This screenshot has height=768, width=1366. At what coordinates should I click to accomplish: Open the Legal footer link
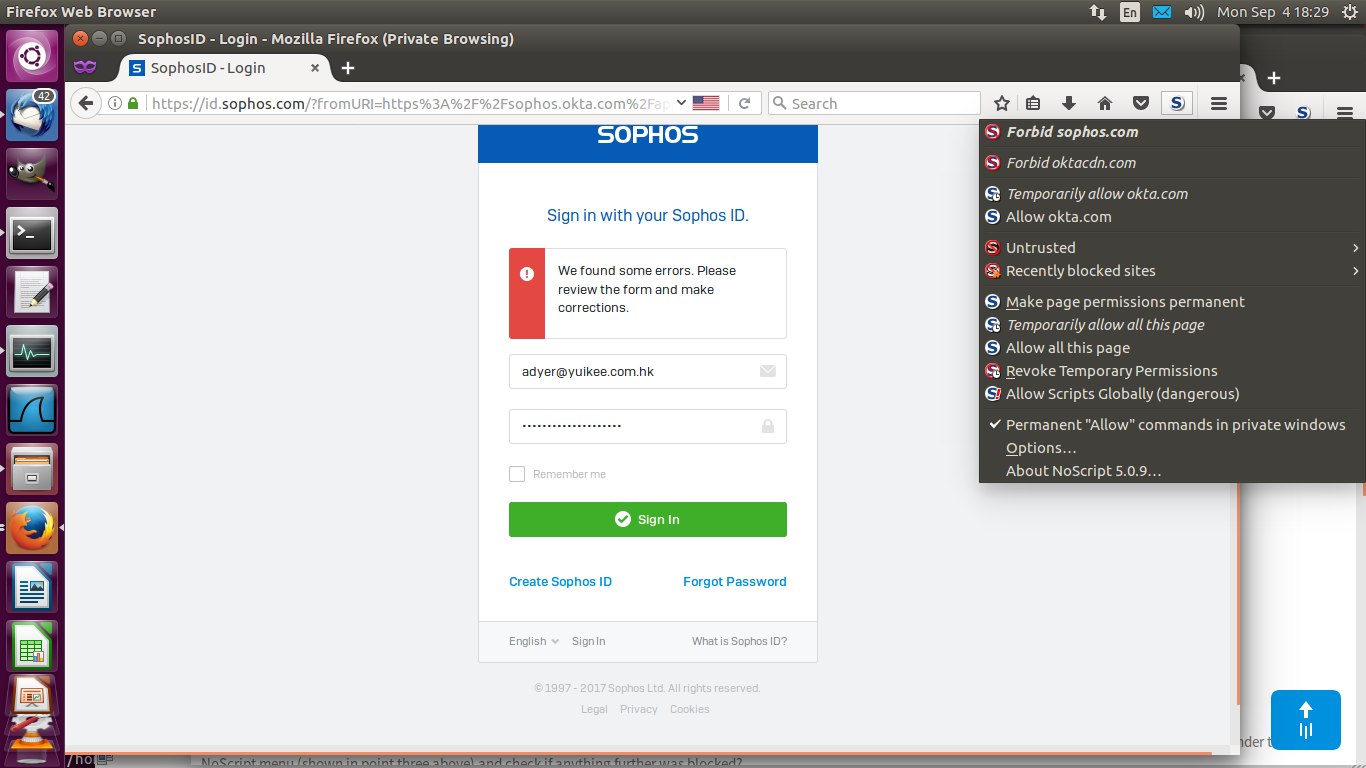click(594, 709)
